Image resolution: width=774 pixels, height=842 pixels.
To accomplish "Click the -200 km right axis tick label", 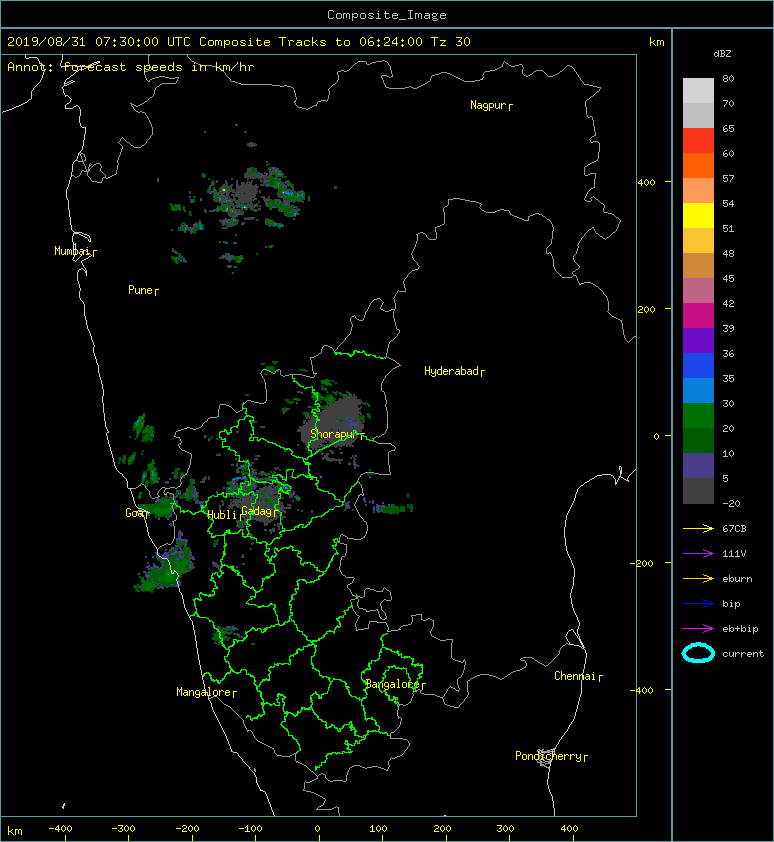I will click(642, 563).
